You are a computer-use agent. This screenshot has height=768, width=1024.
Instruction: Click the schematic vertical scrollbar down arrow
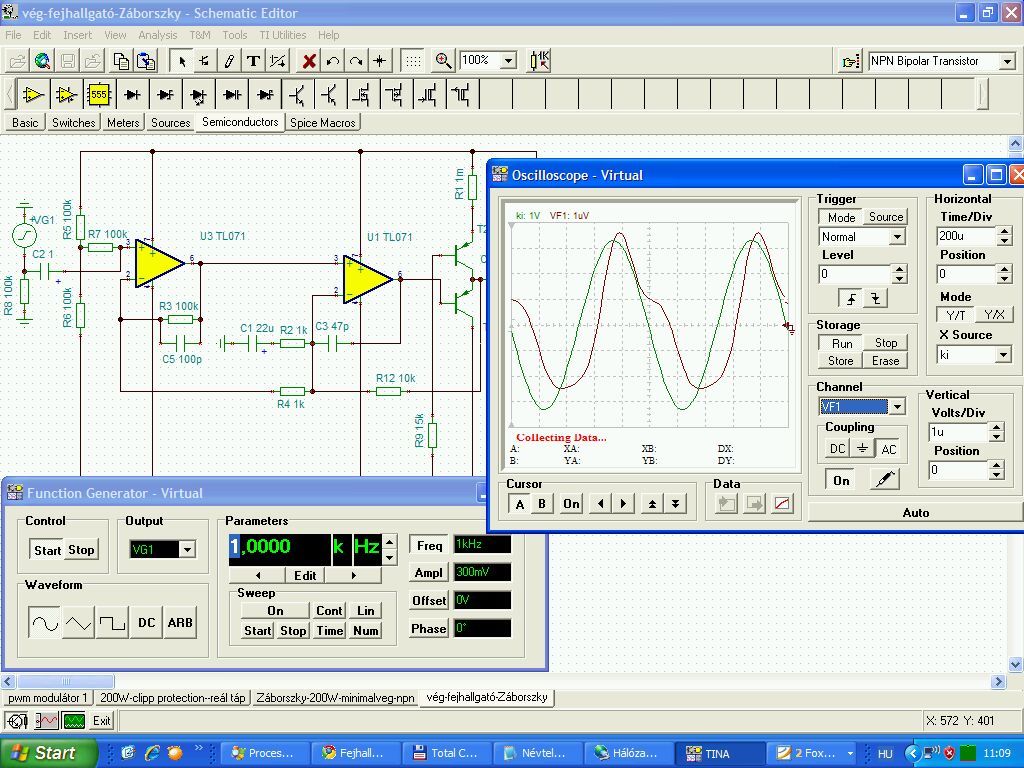coord(1016,665)
